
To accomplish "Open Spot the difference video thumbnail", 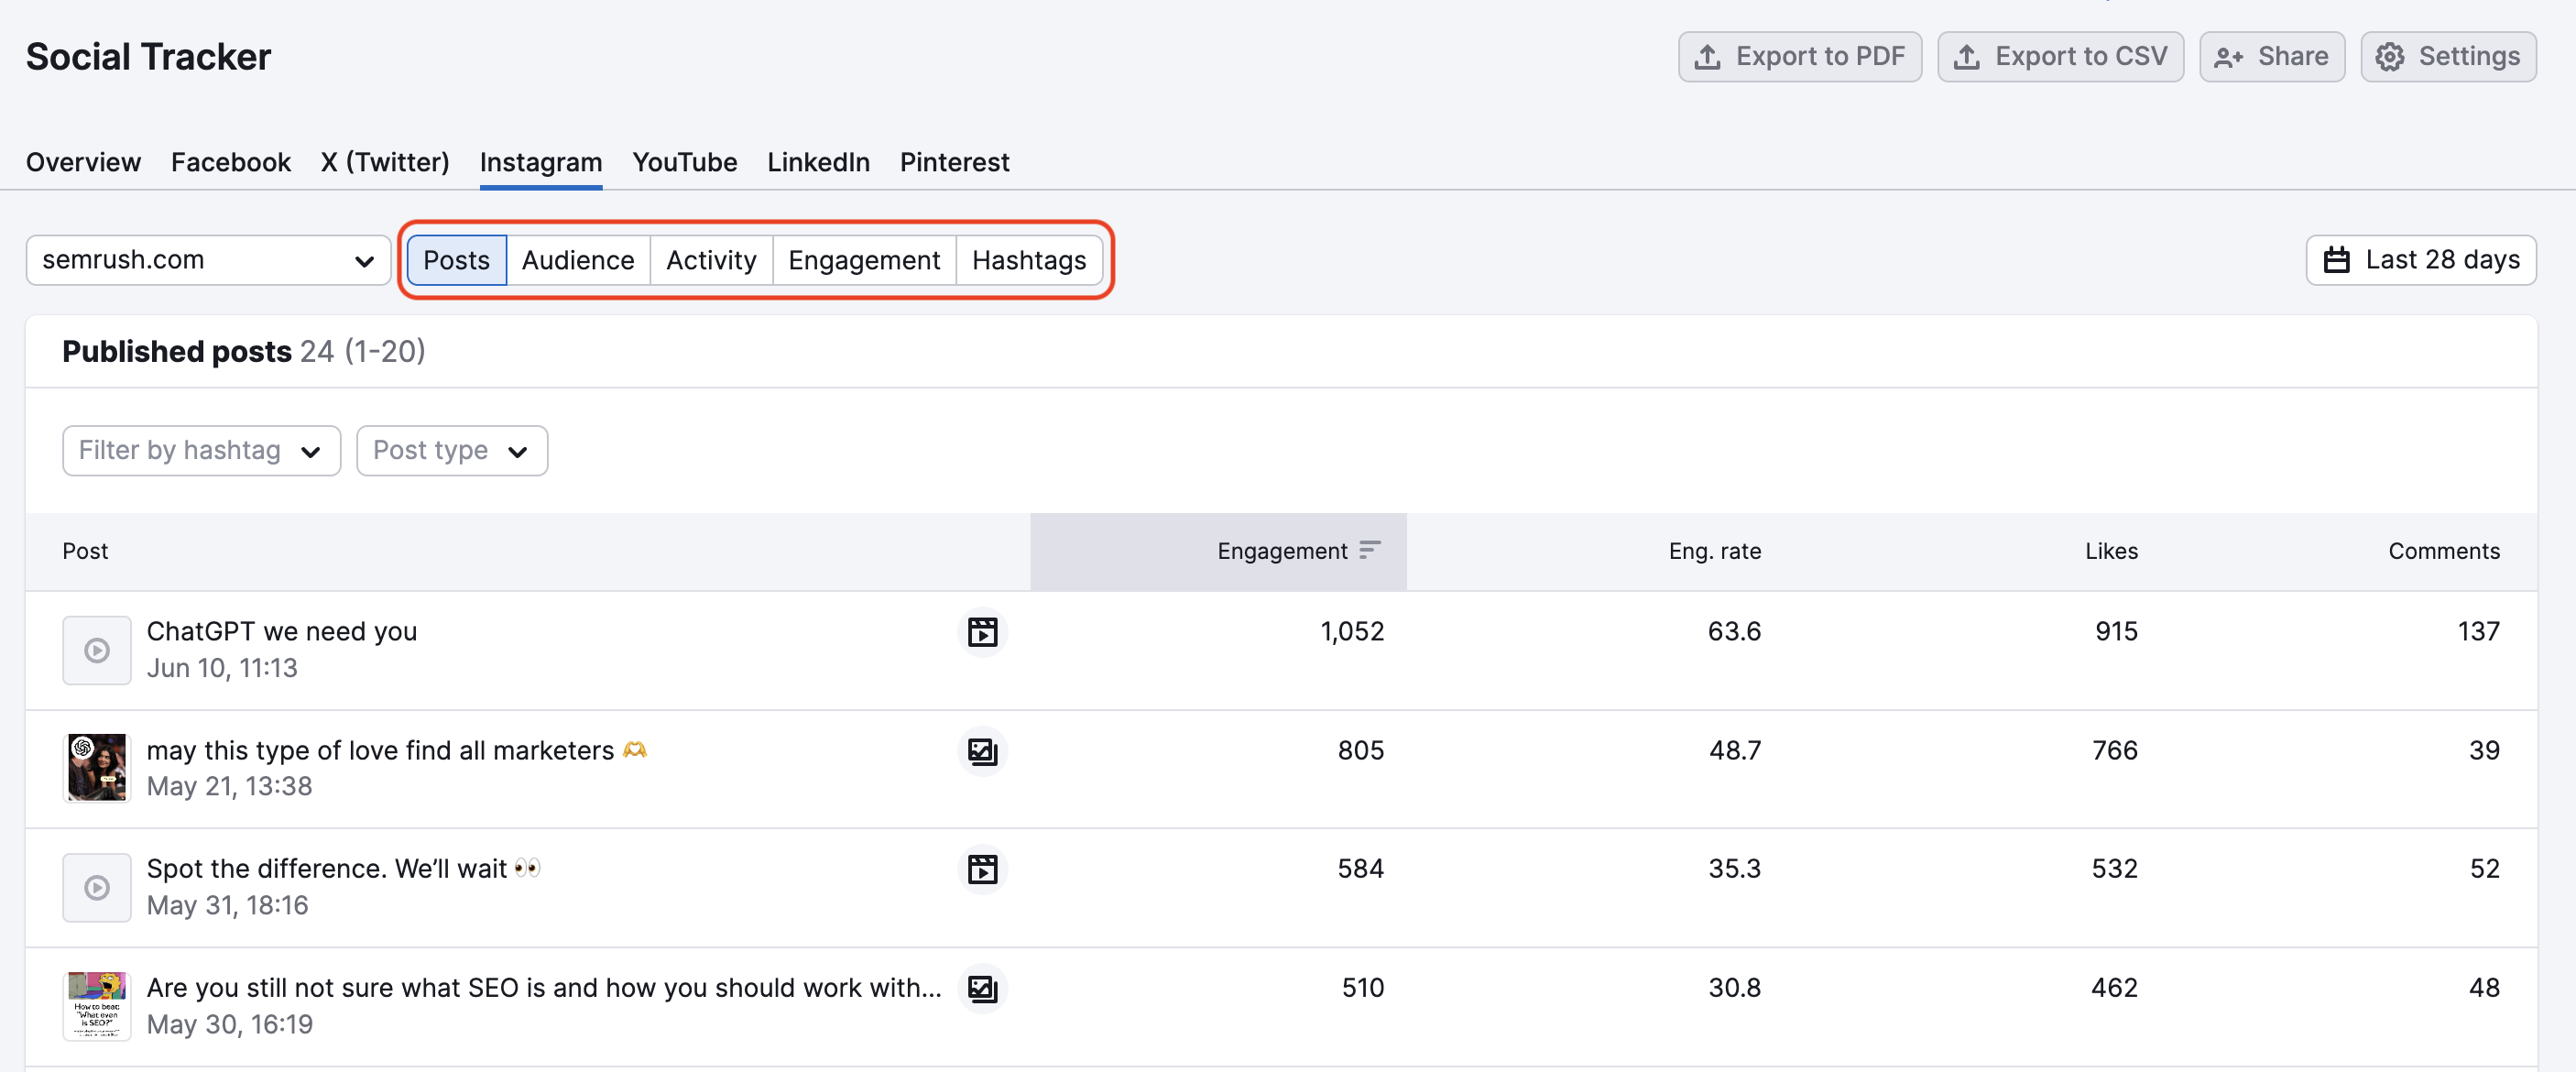I will (97, 887).
